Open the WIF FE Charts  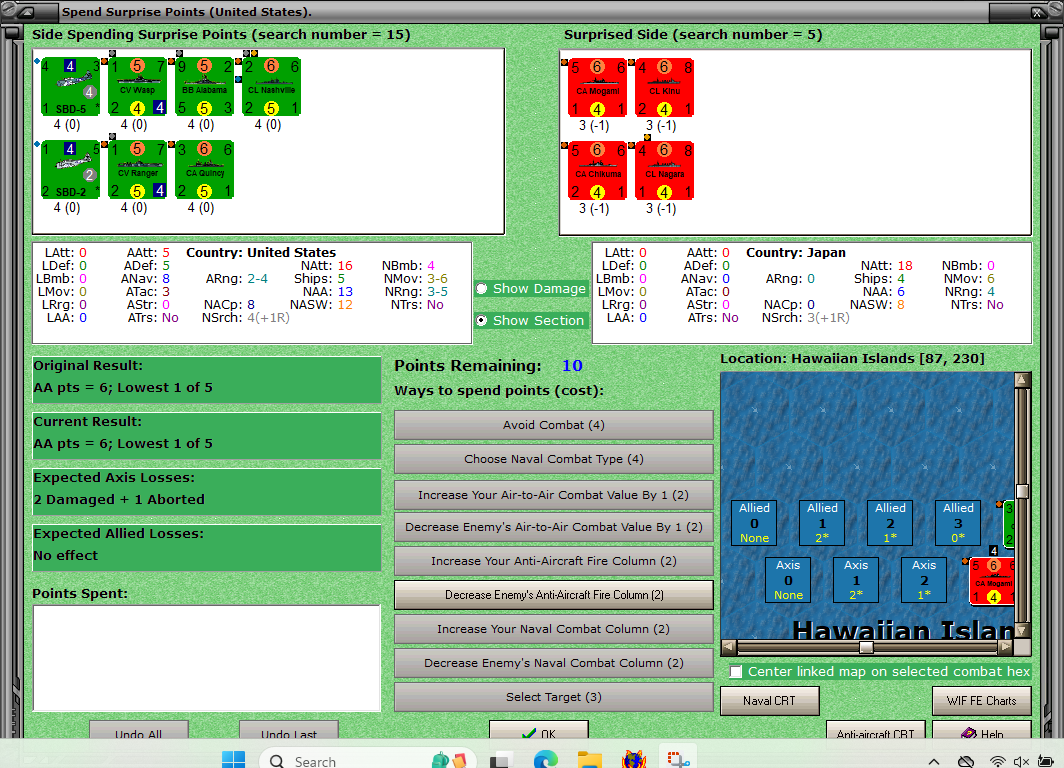pos(982,701)
